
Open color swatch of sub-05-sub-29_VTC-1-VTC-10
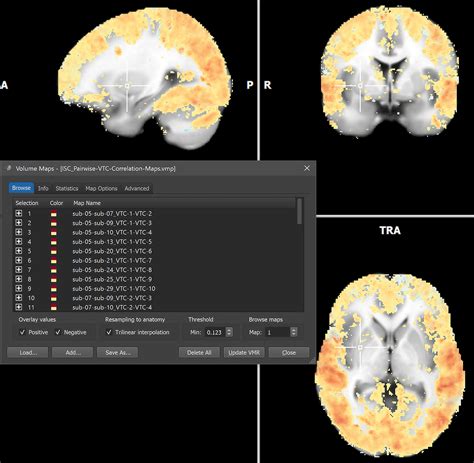(x=53, y=289)
